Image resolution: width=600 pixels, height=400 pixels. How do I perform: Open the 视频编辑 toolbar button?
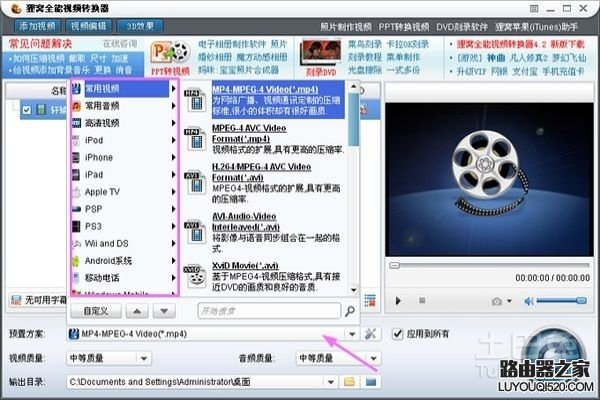[88, 26]
